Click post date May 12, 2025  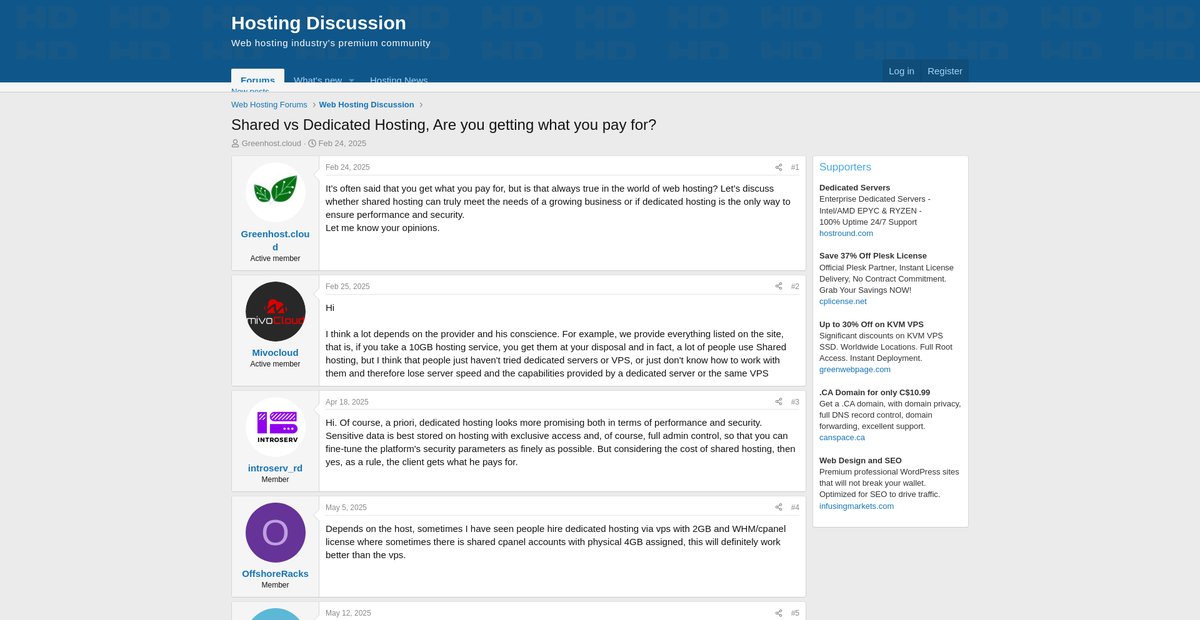point(348,613)
